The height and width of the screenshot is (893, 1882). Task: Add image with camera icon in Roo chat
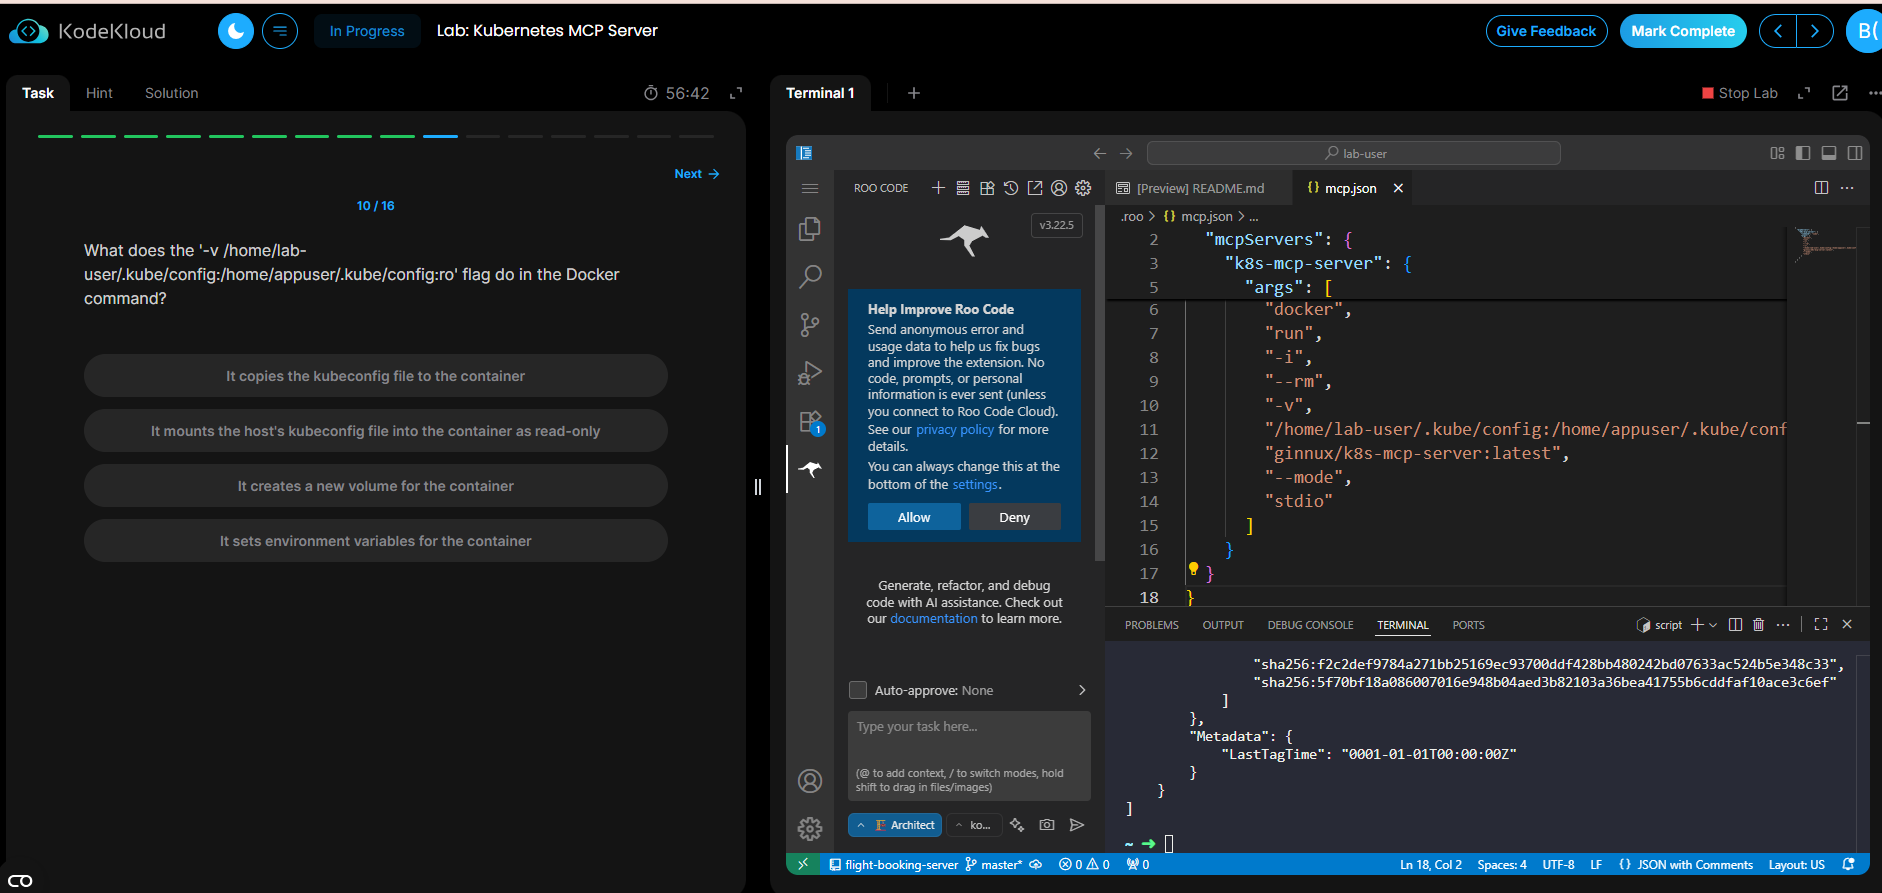pyautogui.click(x=1047, y=825)
